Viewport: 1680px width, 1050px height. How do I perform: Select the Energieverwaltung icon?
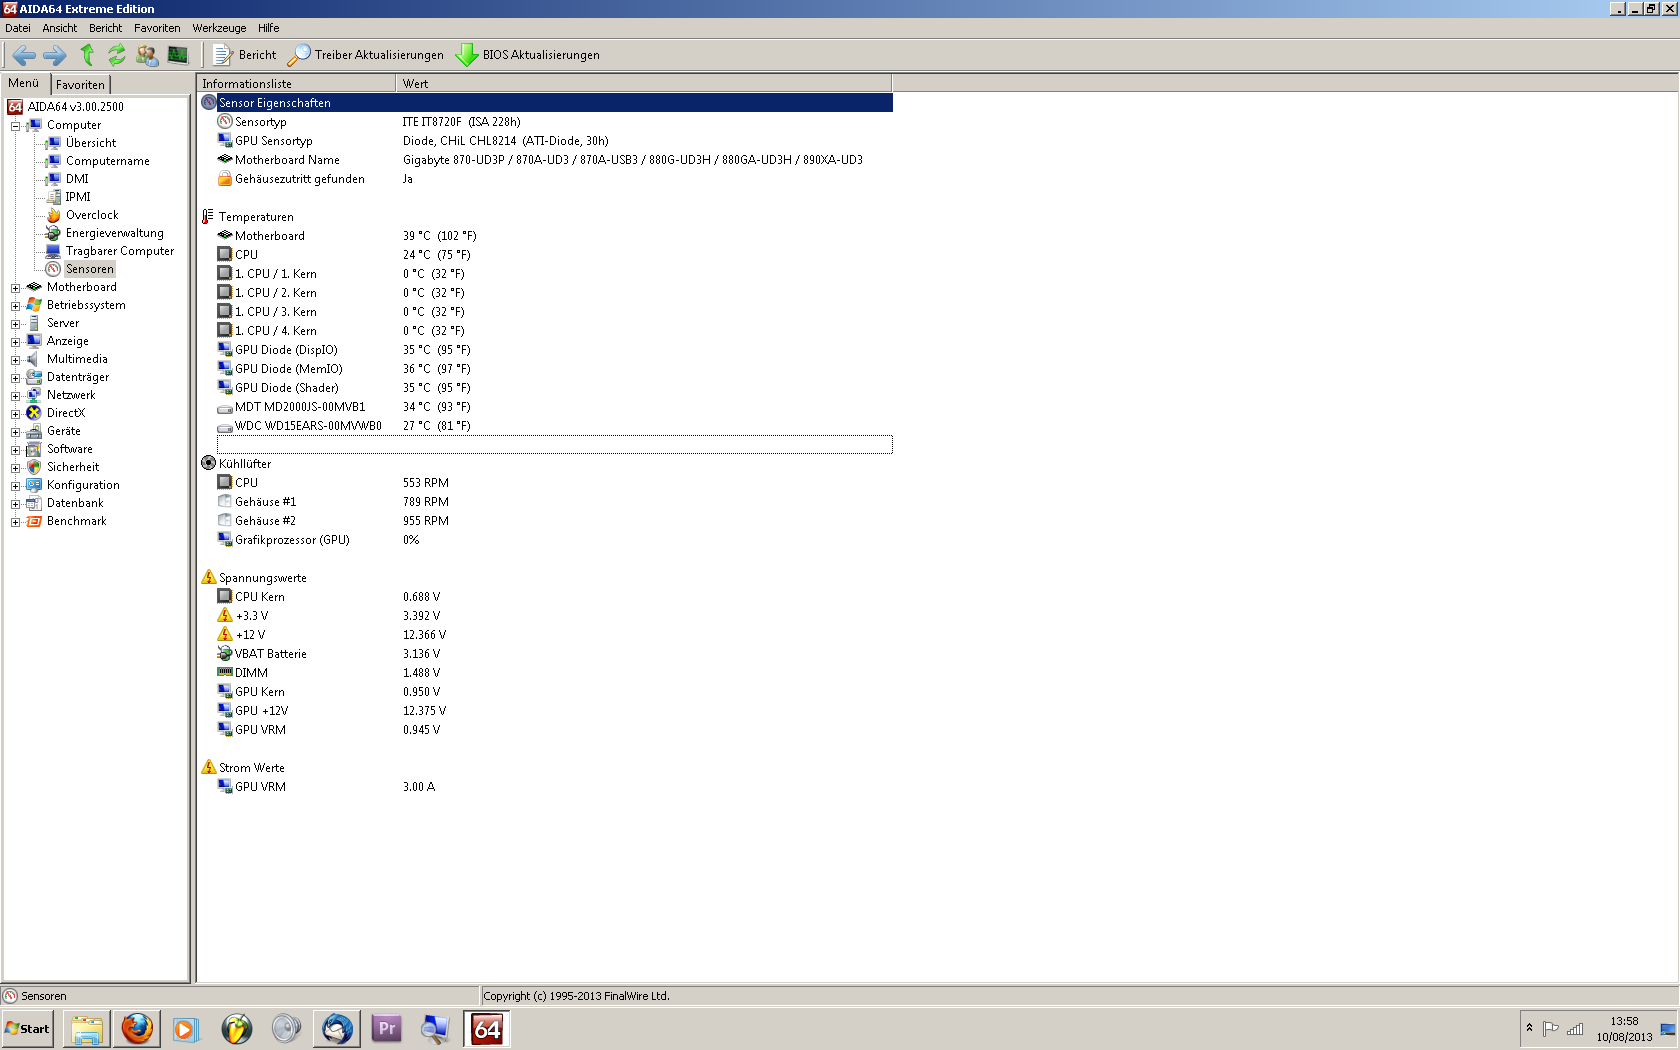pos(54,233)
